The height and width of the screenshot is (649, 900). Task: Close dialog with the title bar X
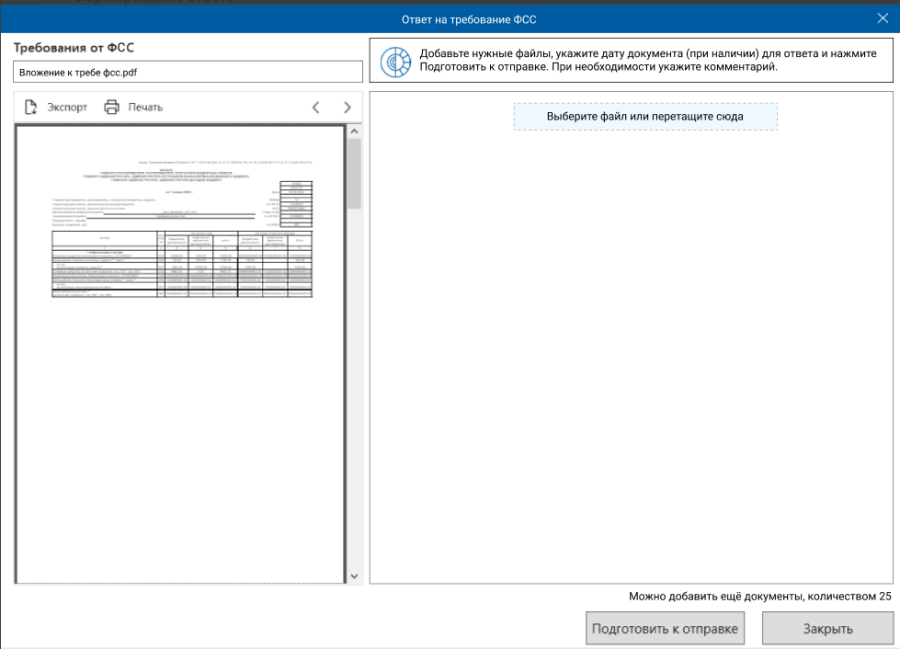882,18
